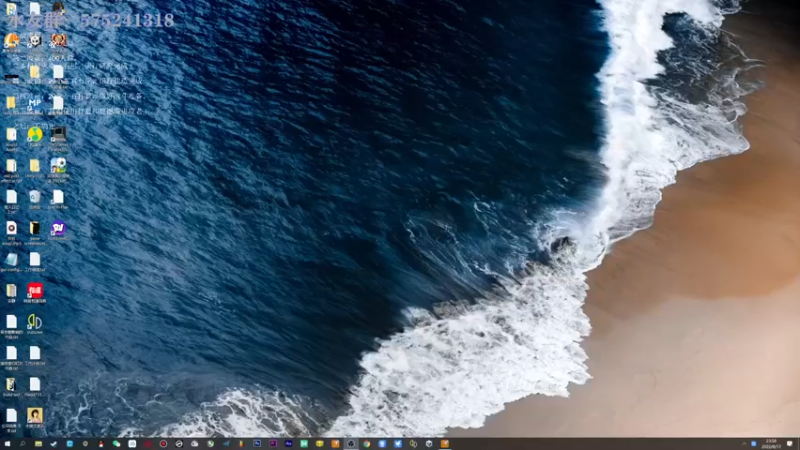Open the red square Chinese app shortcut
800x450 pixels.
[35, 290]
